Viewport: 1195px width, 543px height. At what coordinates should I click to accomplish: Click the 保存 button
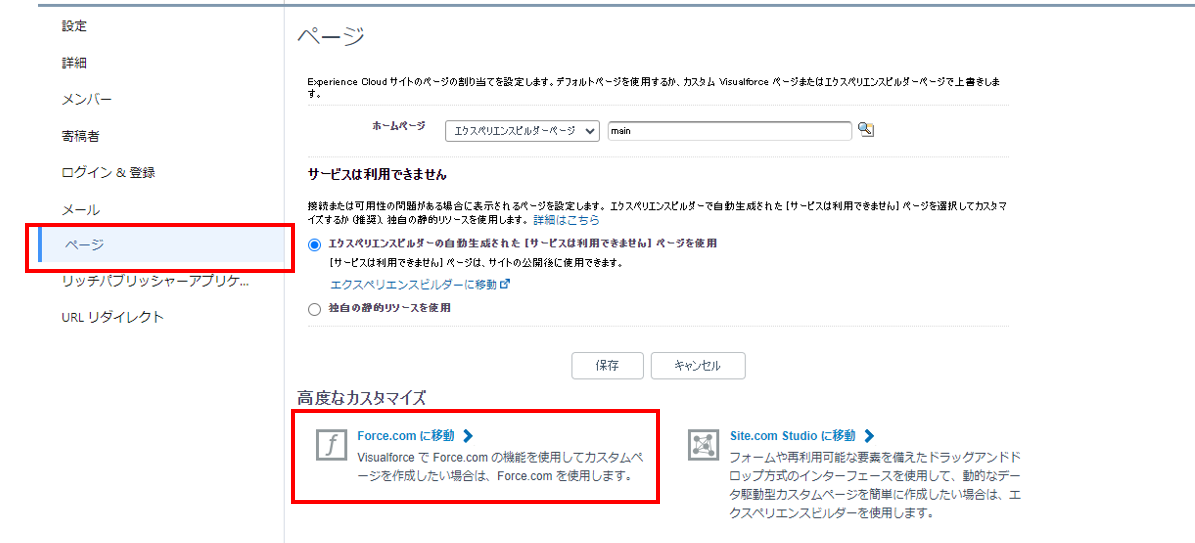(607, 365)
